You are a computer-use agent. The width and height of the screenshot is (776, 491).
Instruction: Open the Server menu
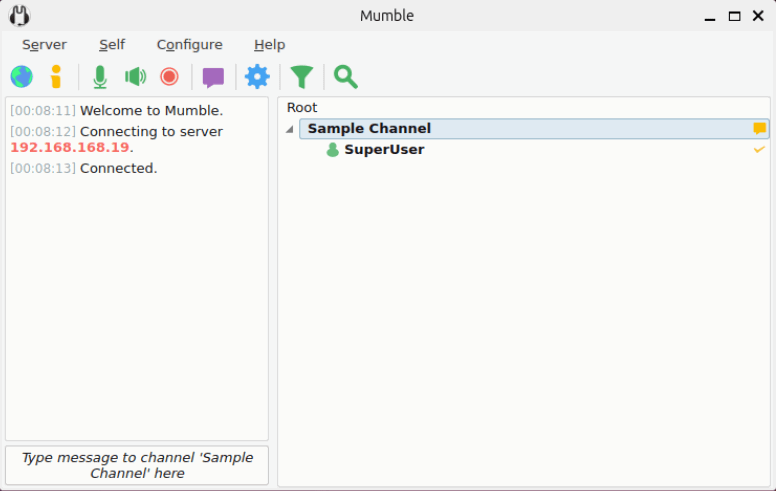(x=44, y=45)
